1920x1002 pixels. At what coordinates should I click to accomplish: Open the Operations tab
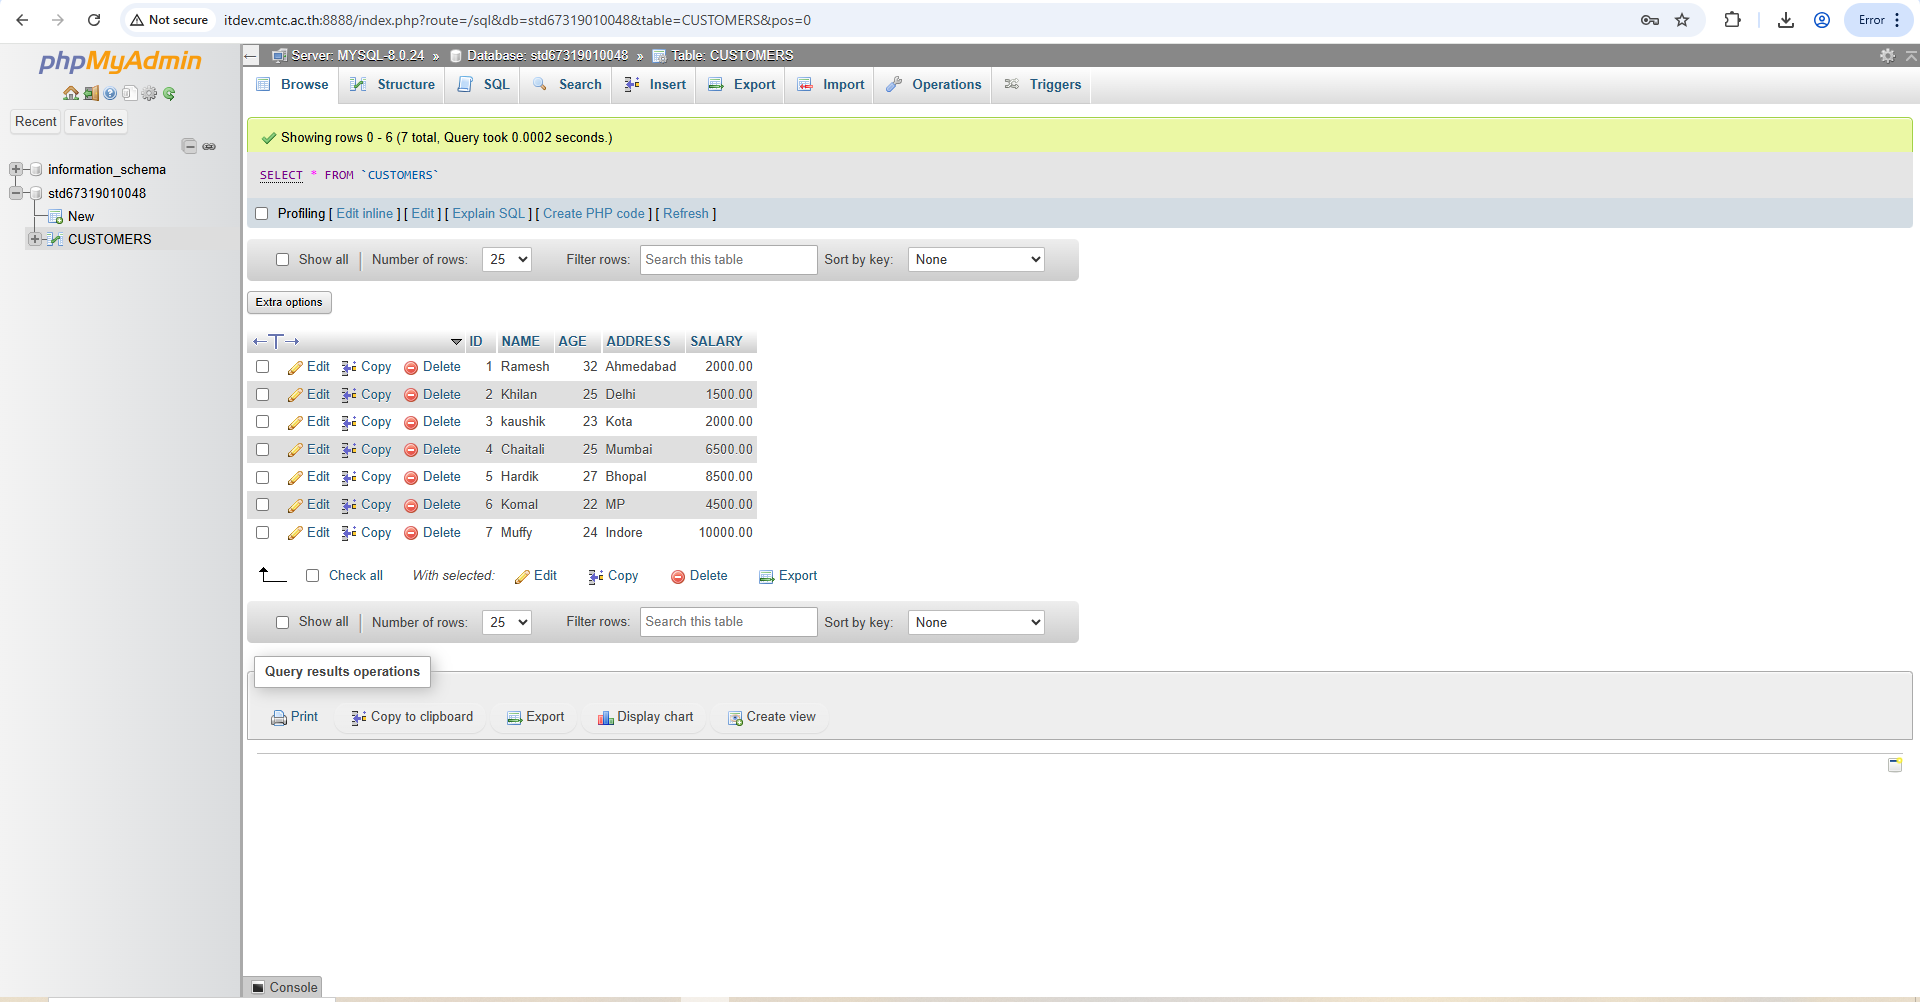[x=934, y=85]
